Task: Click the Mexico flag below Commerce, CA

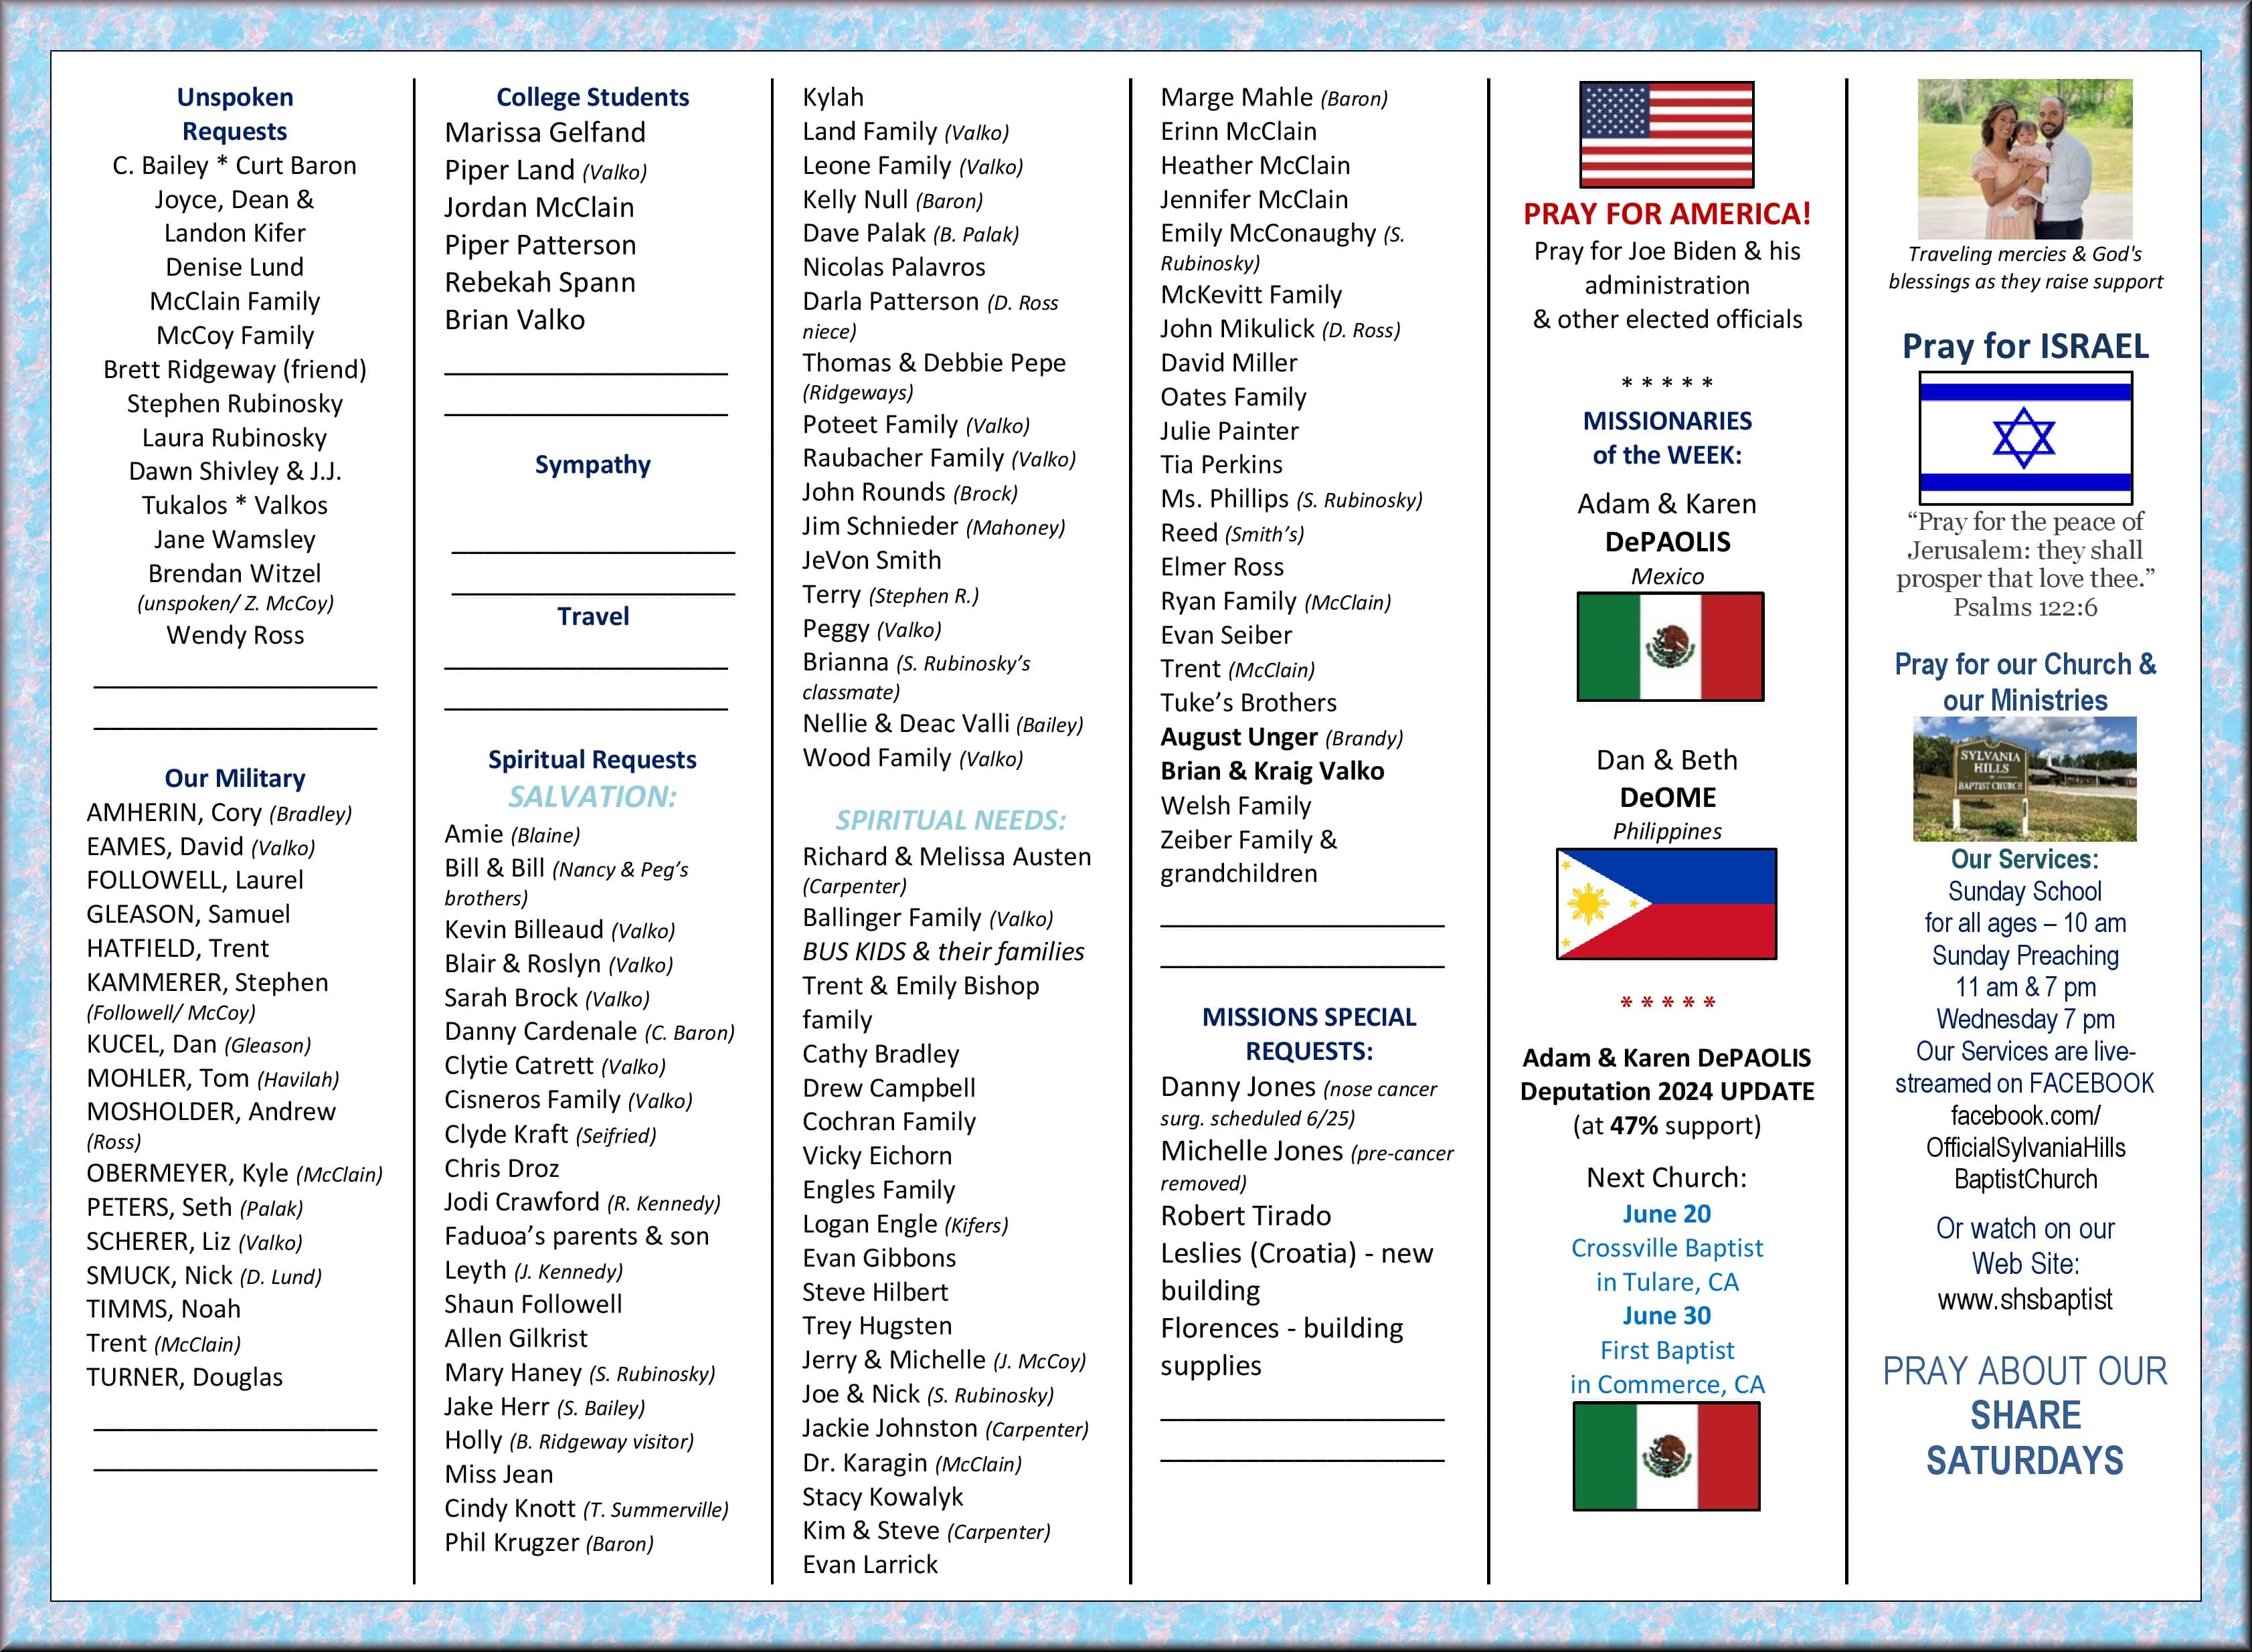Action: click(x=1666, y=1456)
